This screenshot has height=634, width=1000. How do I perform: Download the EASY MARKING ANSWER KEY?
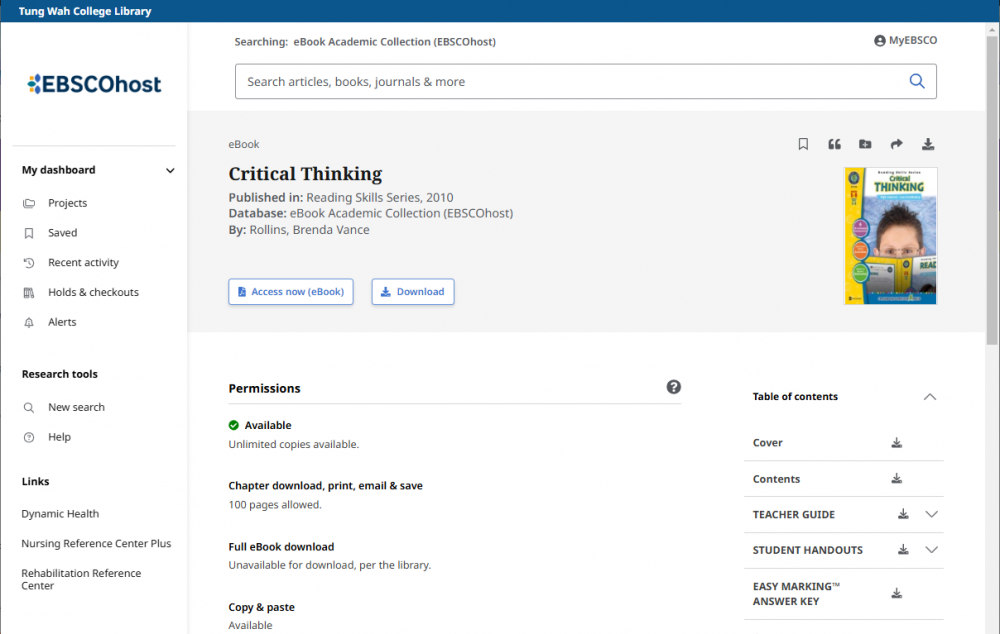tap(896, 594)
